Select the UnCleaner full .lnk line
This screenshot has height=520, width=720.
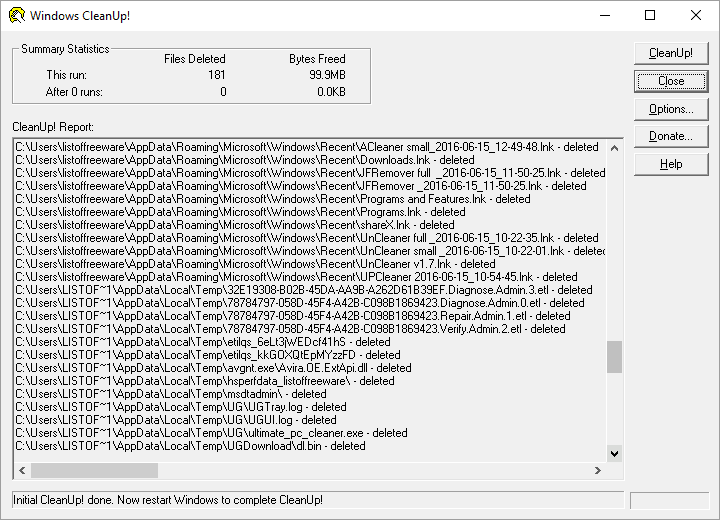[307, 238]
